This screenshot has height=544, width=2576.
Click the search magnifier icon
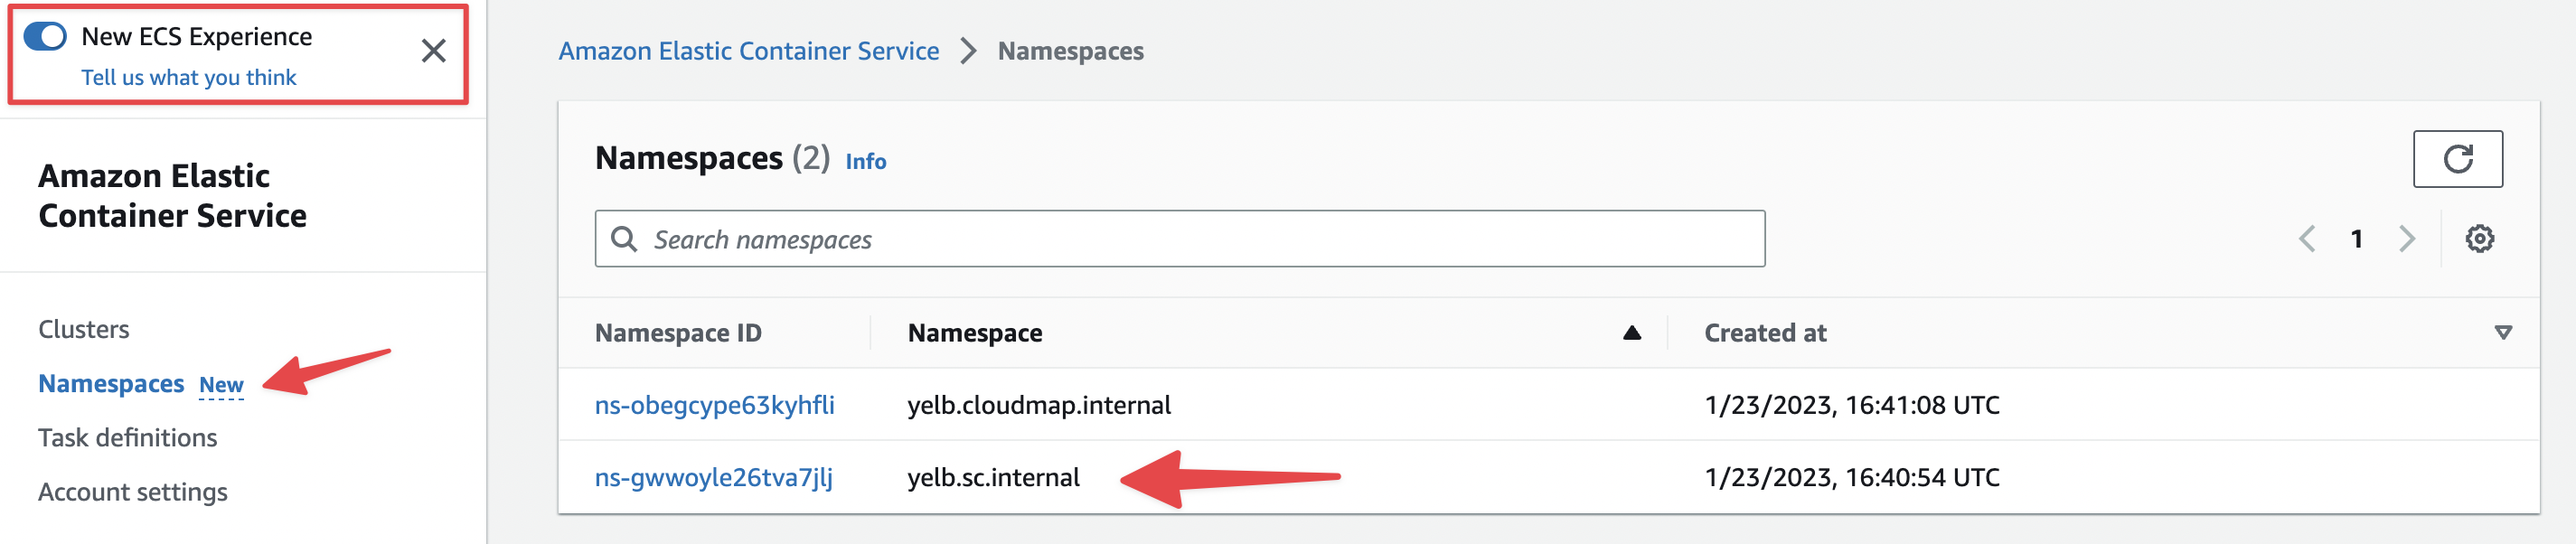(624, 239)
